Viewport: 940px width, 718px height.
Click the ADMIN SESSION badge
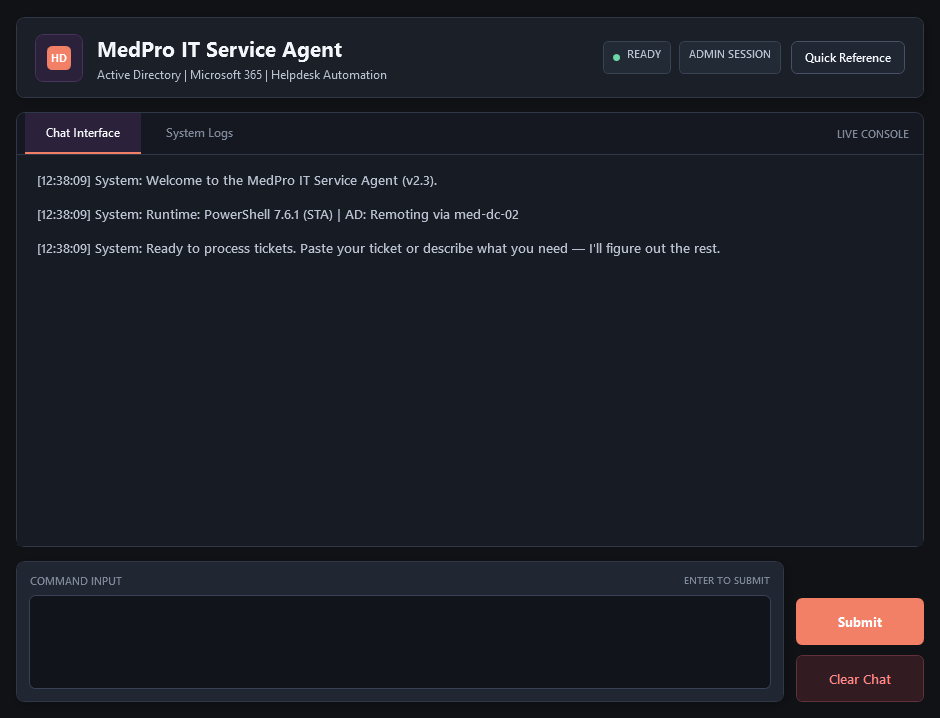729,57
